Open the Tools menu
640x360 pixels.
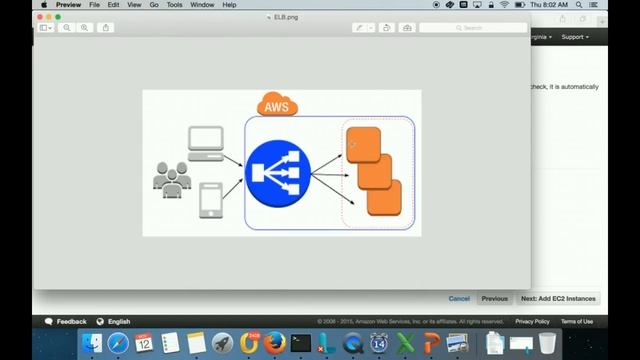coord(174,5)
